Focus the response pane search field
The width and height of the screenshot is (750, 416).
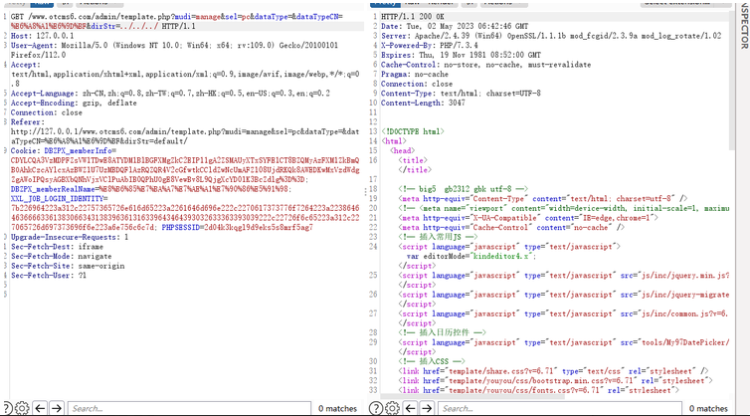coord(560,408)
